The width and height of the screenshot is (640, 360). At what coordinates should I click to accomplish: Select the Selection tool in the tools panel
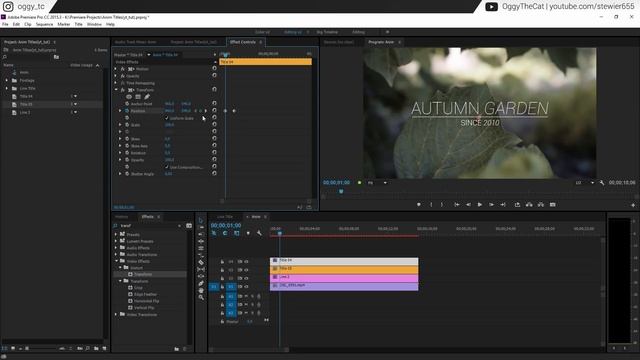coord(201,220)
